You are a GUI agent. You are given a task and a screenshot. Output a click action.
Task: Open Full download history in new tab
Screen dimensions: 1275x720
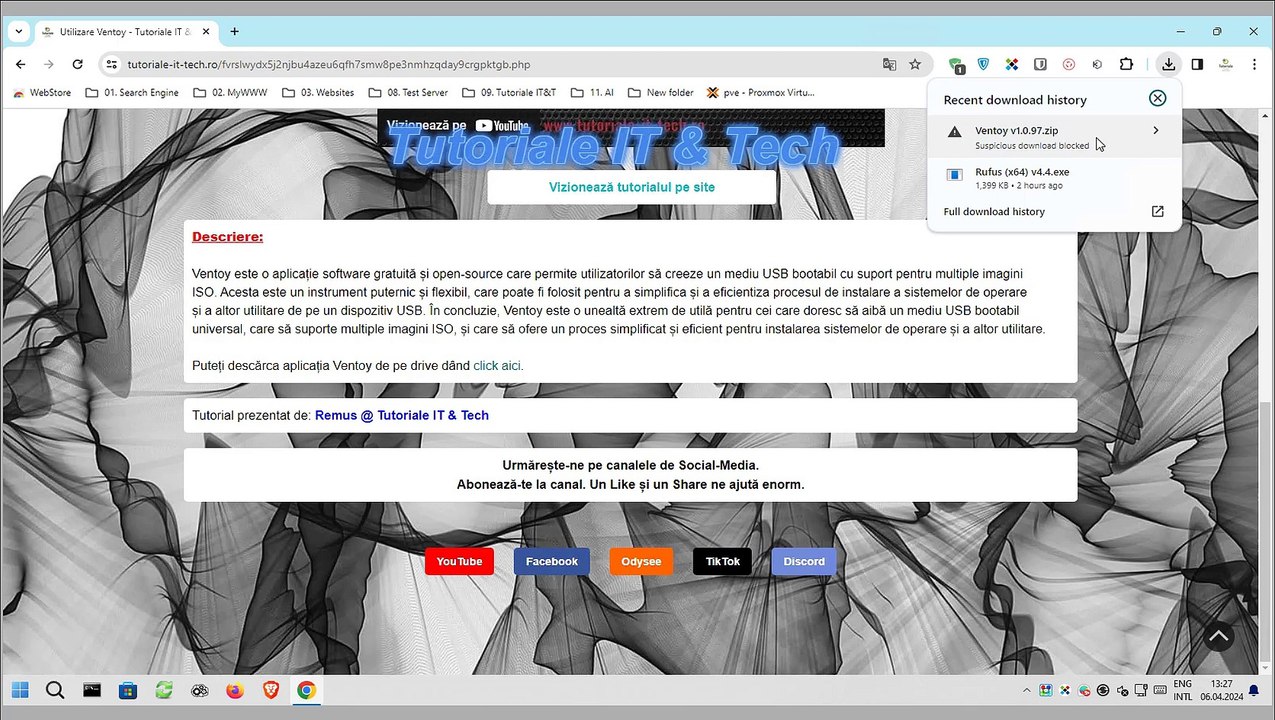[x=1157, y=212]
